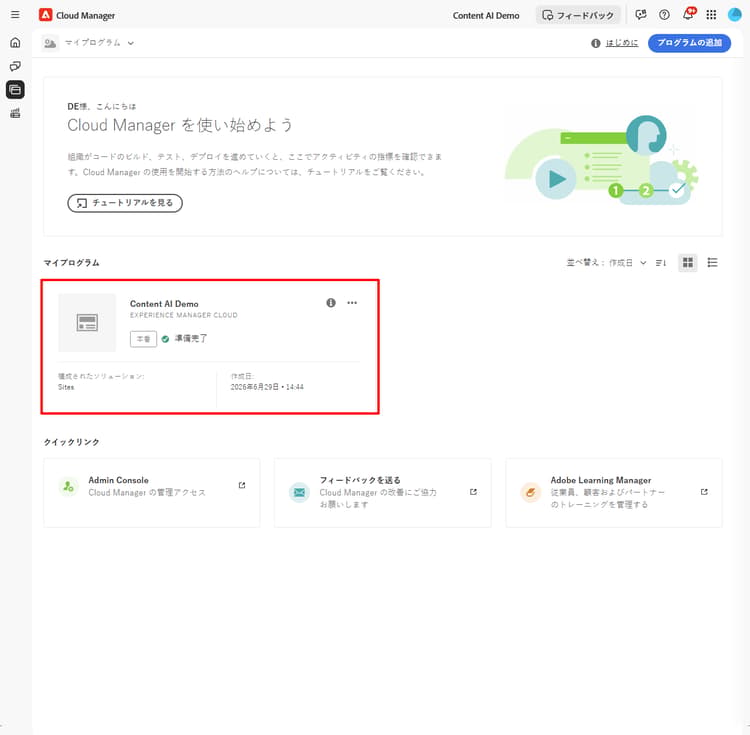Open the chat icon in the header
The image size is (750, 735).
[x=641, y=15]
